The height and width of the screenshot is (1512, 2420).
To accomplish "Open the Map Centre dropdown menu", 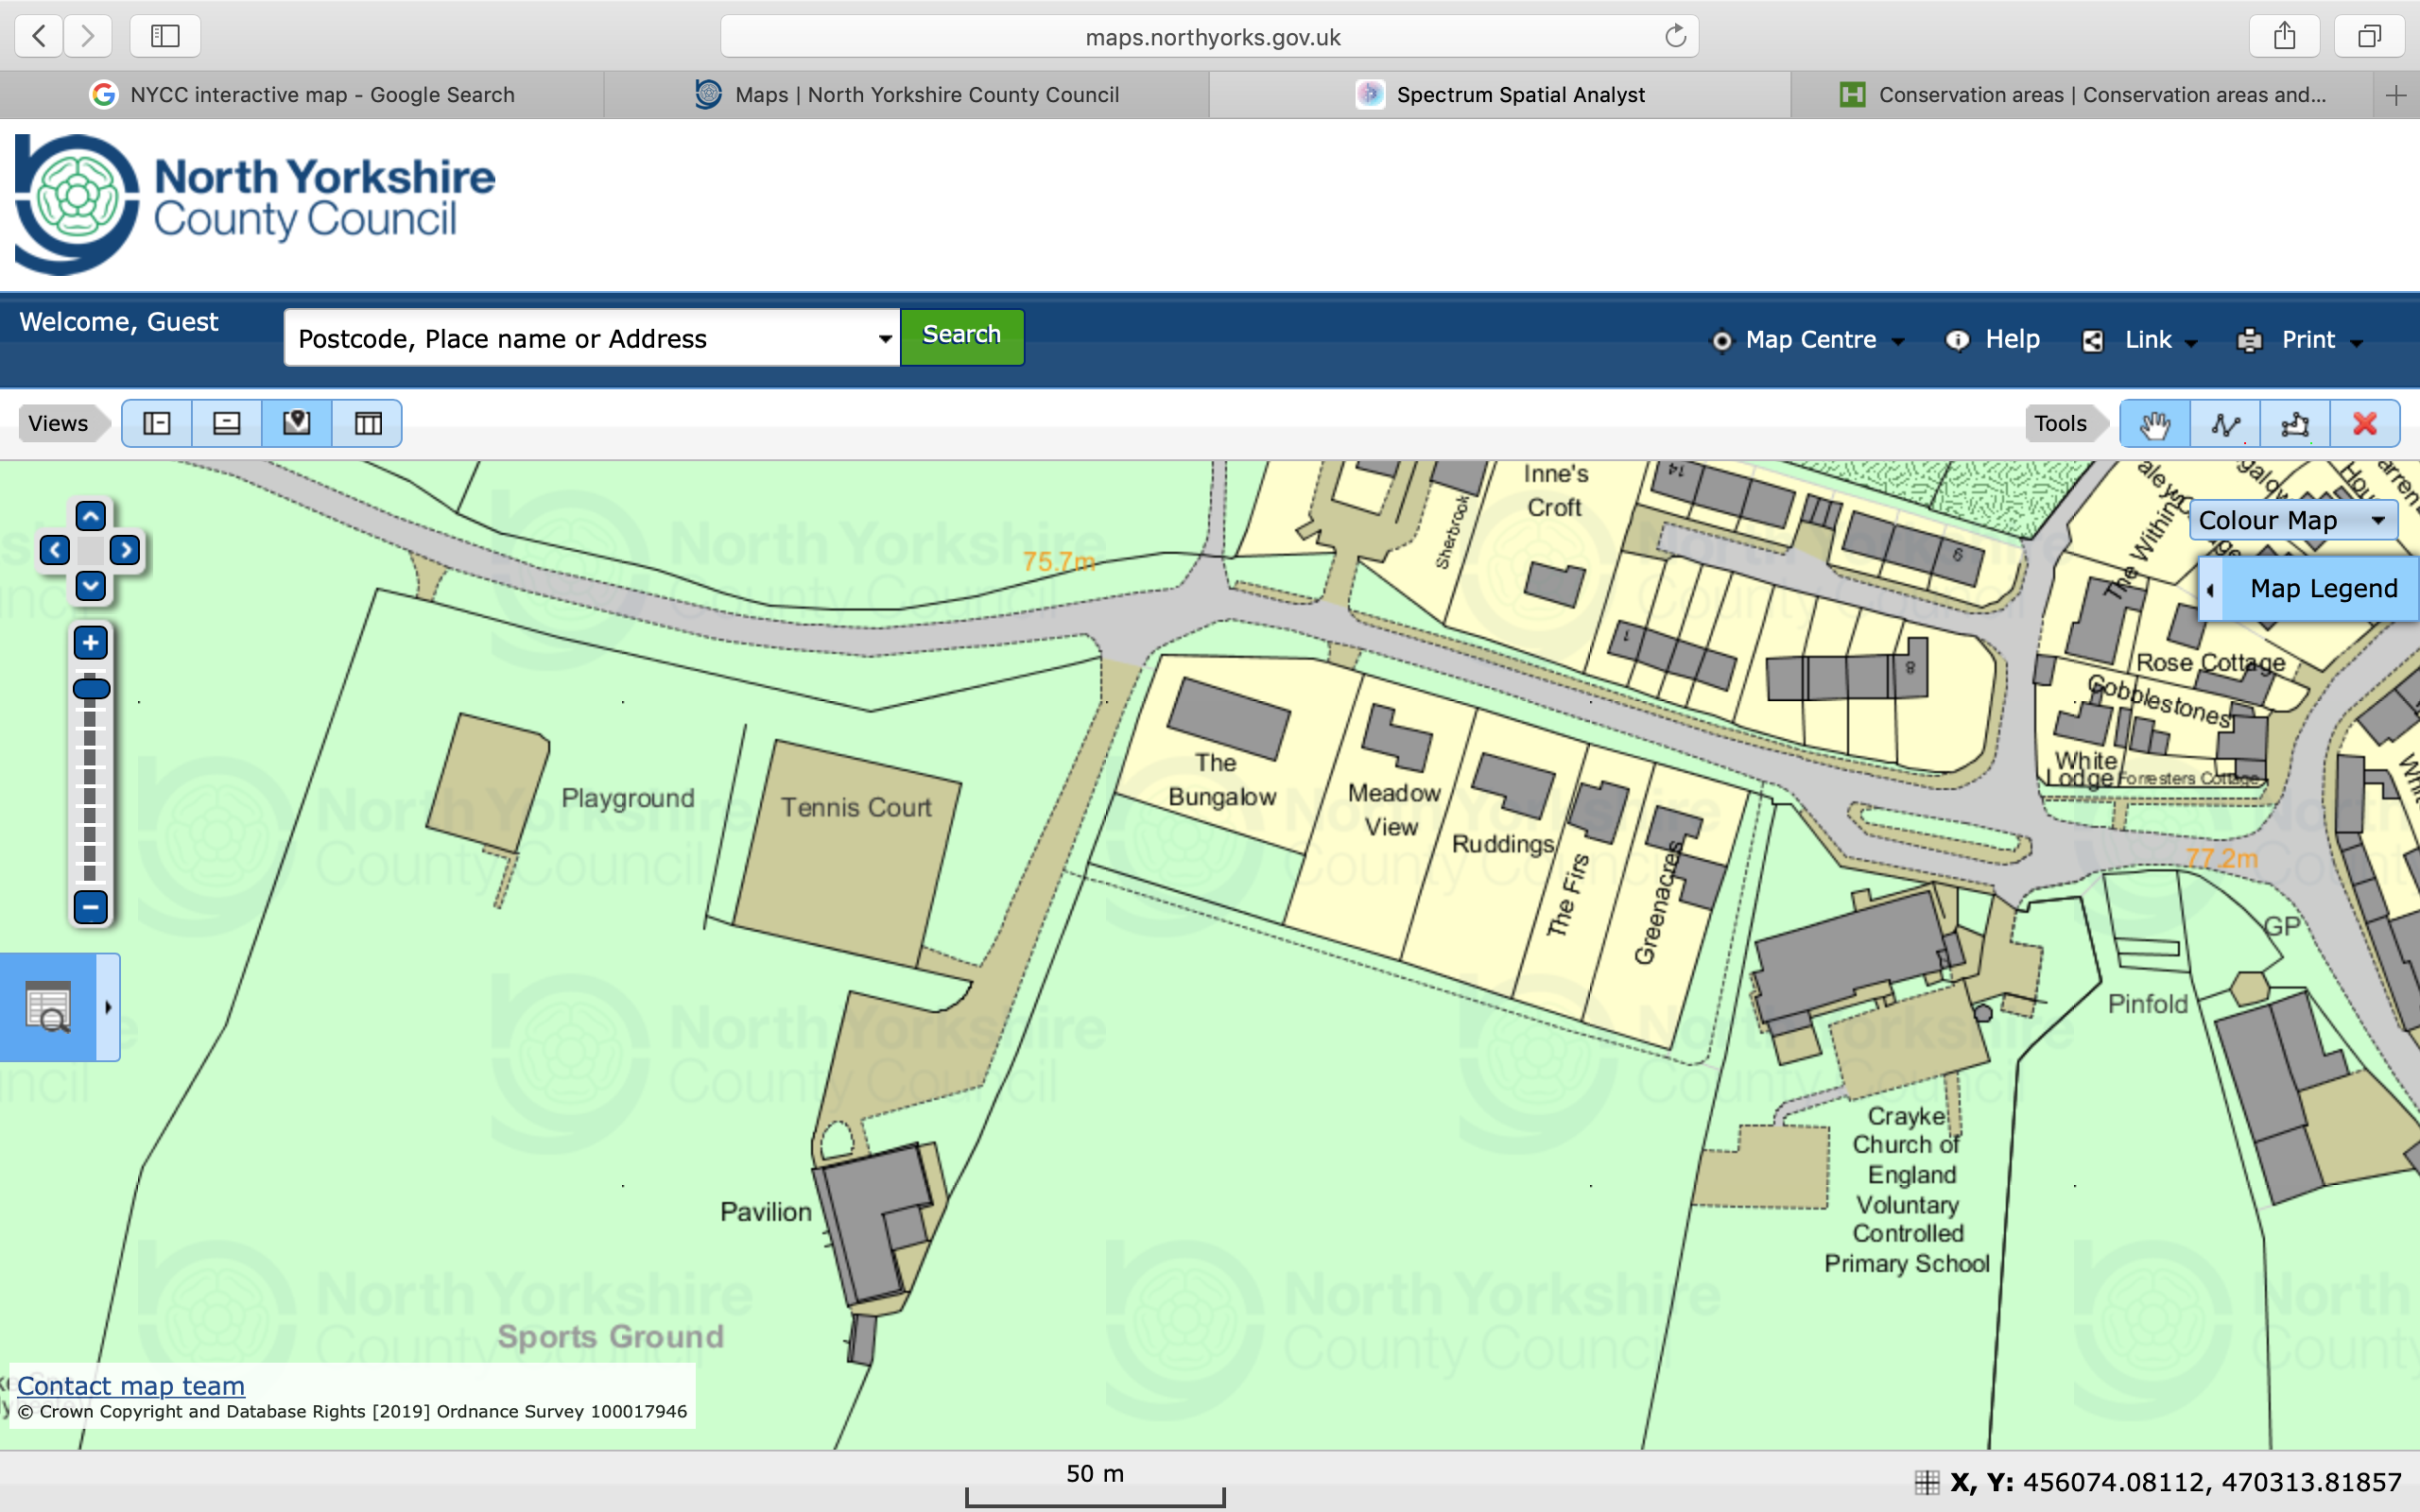I will (1810, 340).
